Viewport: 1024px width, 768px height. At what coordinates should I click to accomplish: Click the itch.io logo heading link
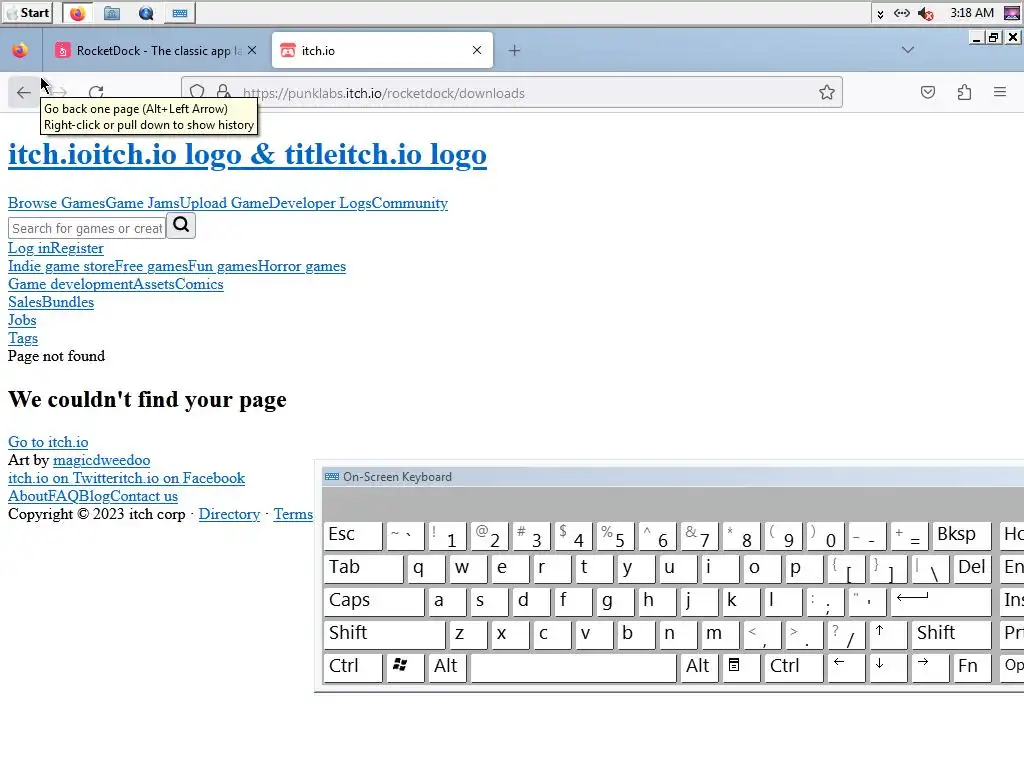point(247,155)
